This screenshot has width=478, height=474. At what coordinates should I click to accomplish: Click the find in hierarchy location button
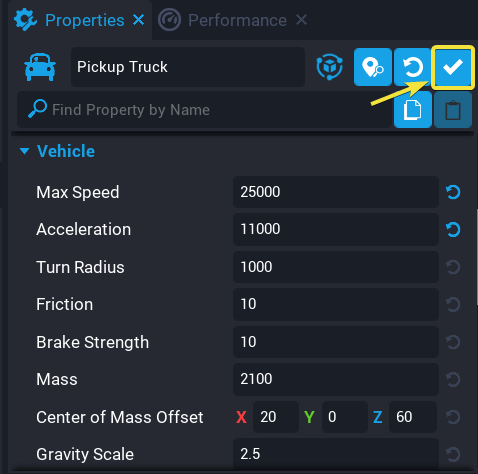(x=373, y=67)
